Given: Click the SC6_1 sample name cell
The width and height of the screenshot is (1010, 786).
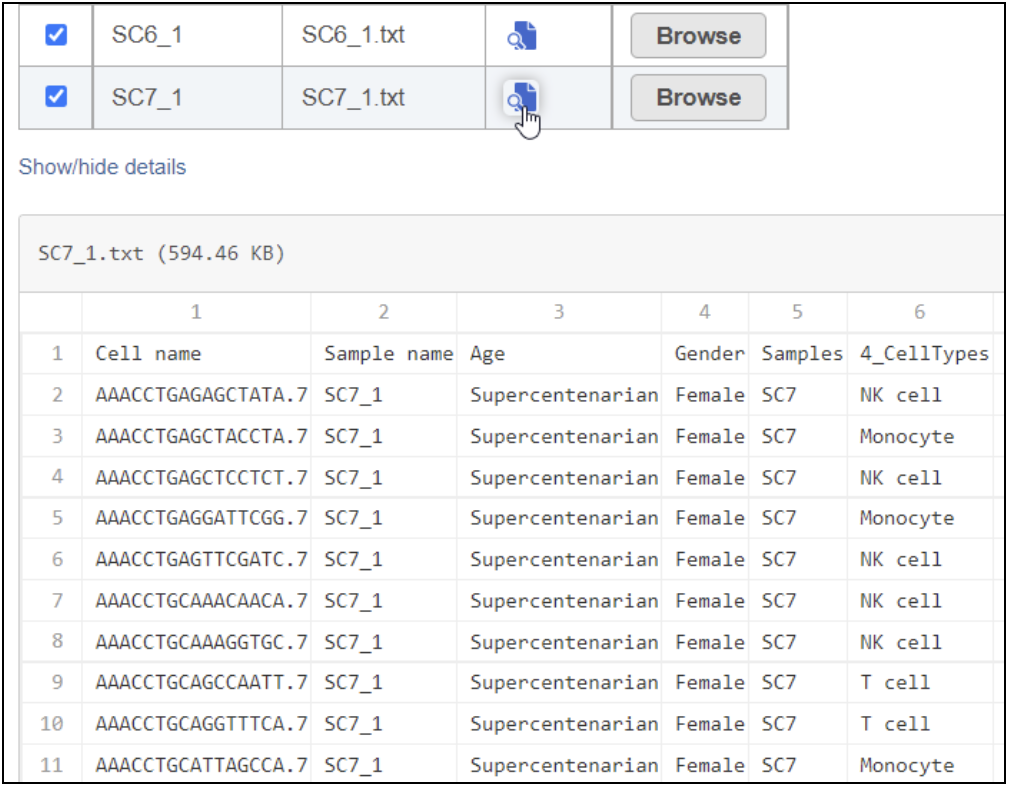Looking at the screenshot, I should pyautogui.click(x=147, y=36).
